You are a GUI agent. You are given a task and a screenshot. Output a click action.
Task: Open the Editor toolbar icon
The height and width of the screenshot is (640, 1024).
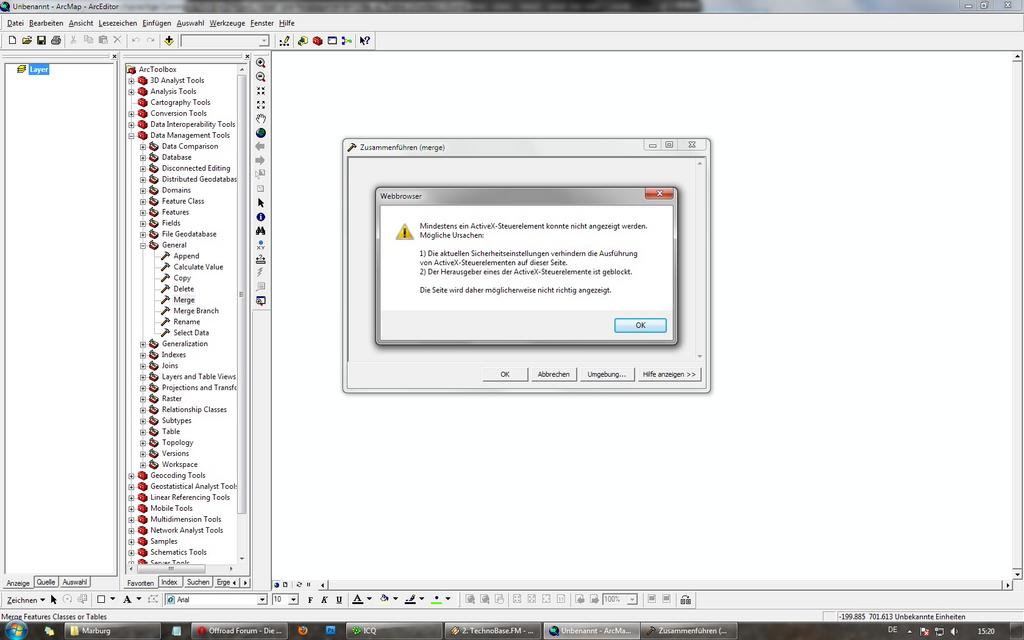[x=284, y=40]
